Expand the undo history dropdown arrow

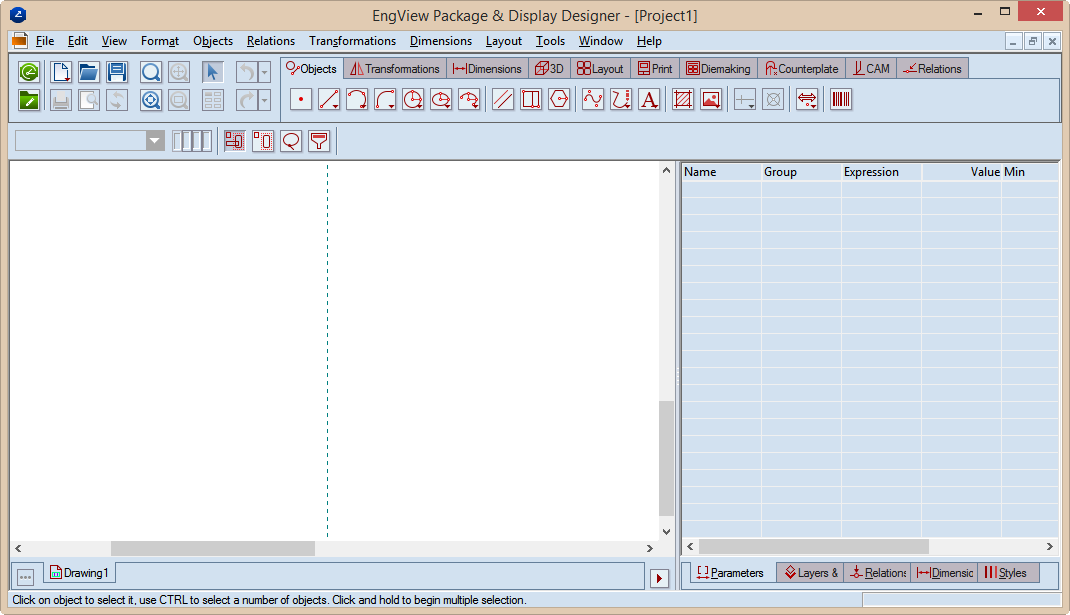click(x=265, y=72)
